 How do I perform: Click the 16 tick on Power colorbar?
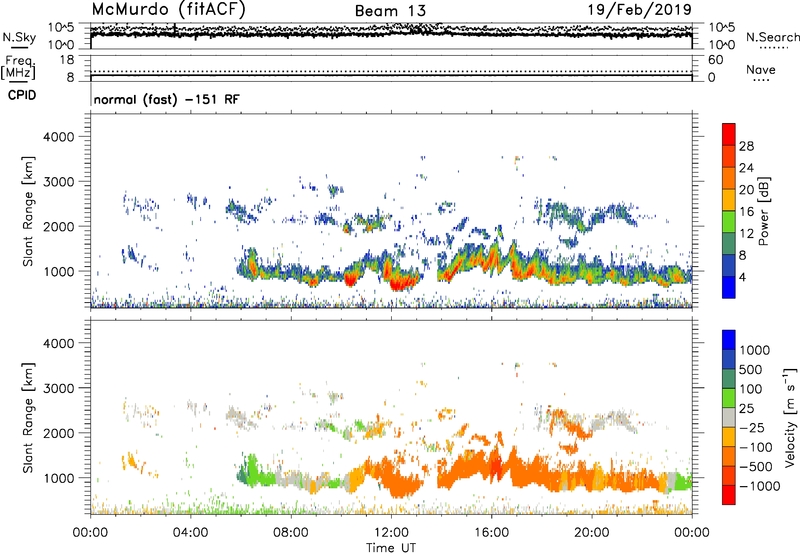point(746,212)
